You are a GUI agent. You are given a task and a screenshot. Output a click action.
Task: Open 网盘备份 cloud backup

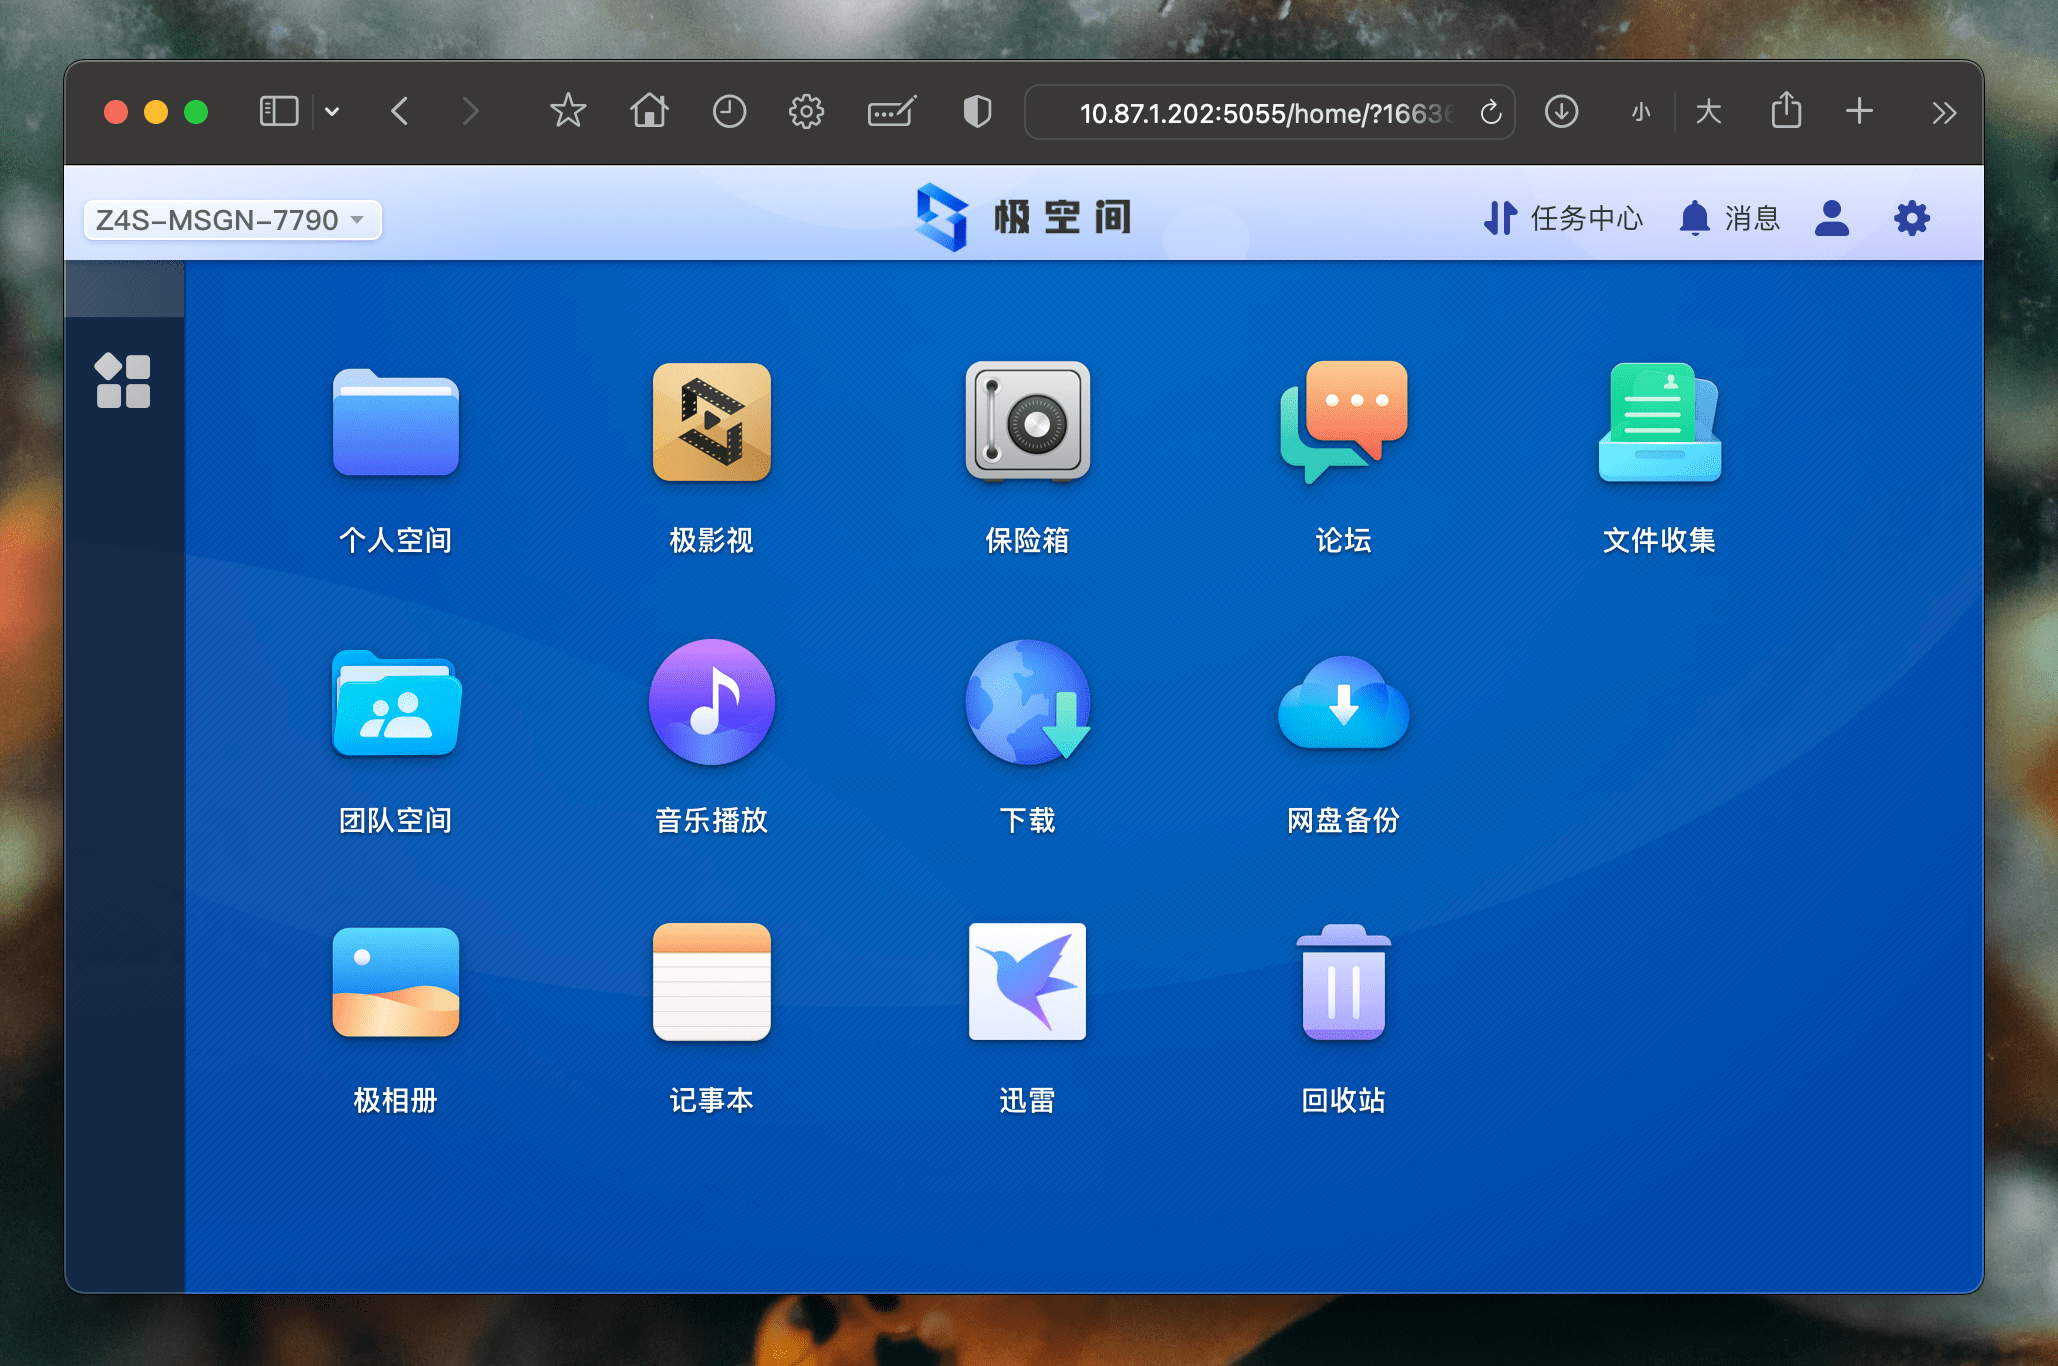(x=1343, y=702)
